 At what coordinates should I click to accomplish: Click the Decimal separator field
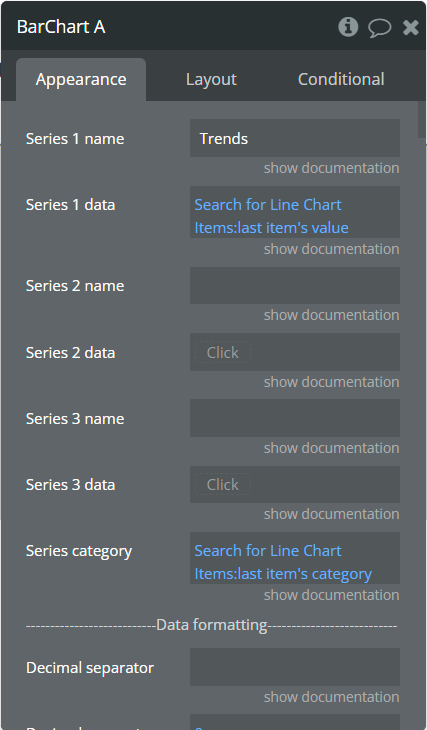(x=295, y=667)
